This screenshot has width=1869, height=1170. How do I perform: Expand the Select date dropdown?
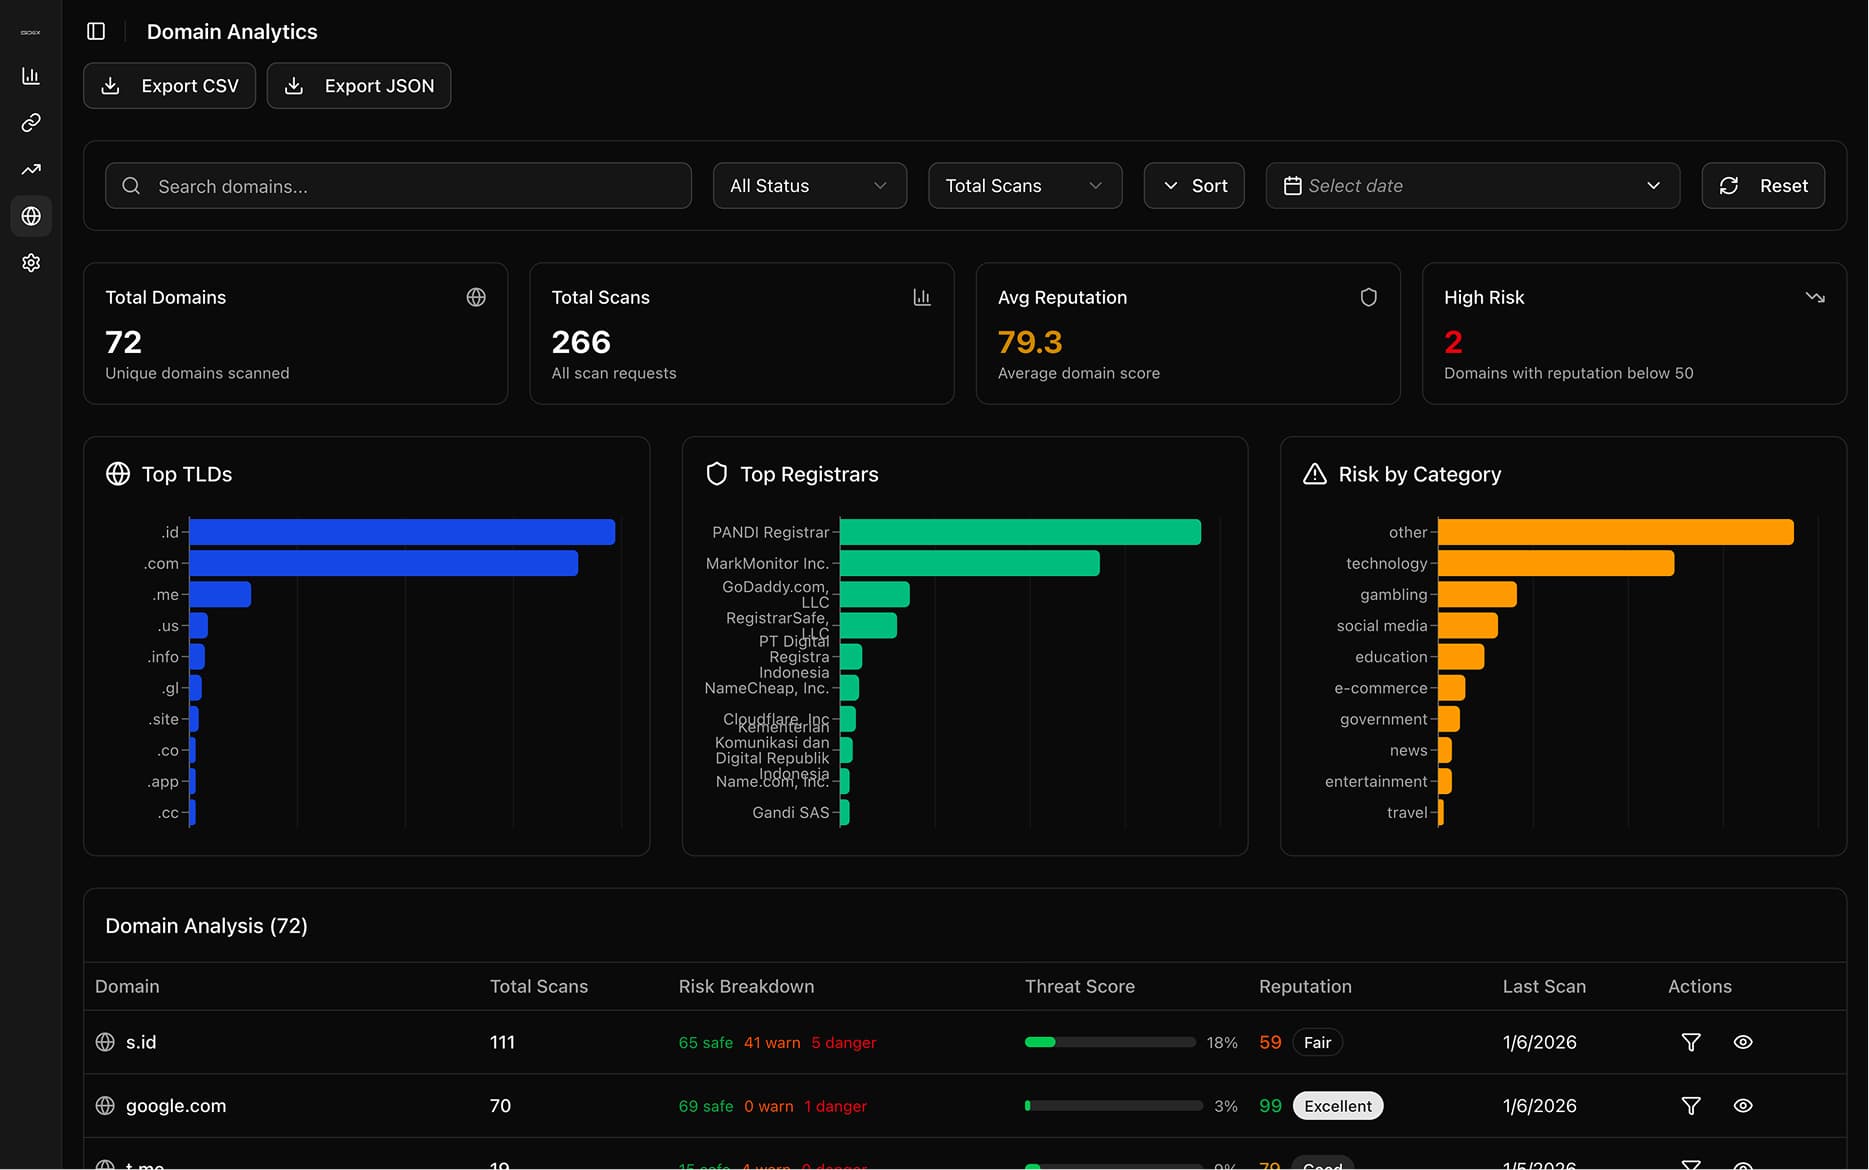[x=1652, y=185]
